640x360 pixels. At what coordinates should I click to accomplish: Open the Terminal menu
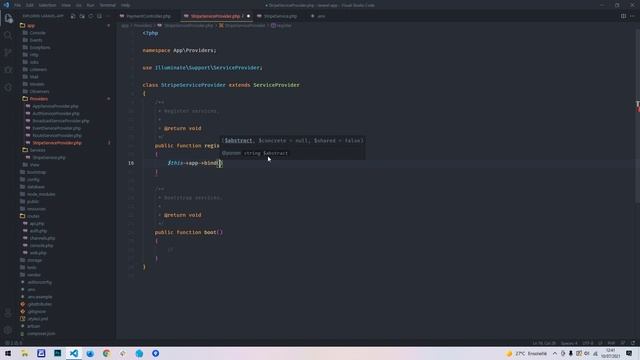pyautogui.click(x=107, y=5)
